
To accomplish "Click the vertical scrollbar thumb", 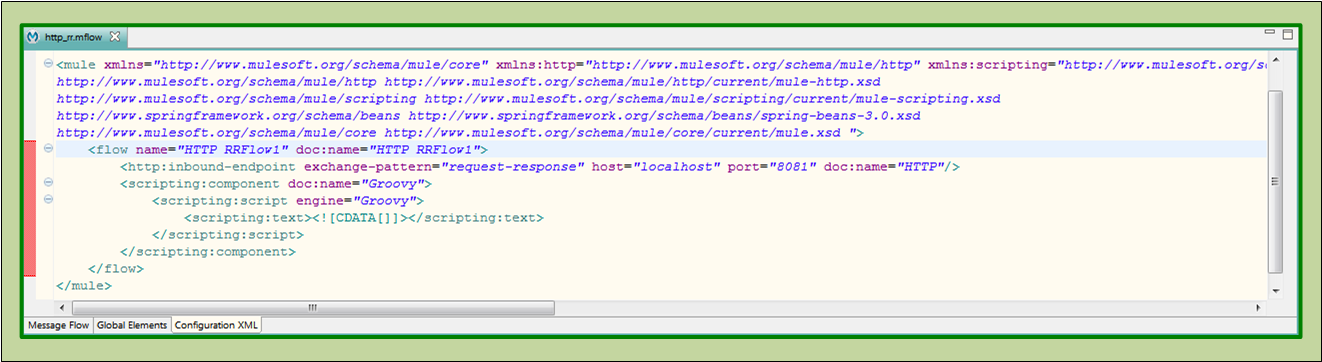I will pyautogui.click(x=1274, y=181).
